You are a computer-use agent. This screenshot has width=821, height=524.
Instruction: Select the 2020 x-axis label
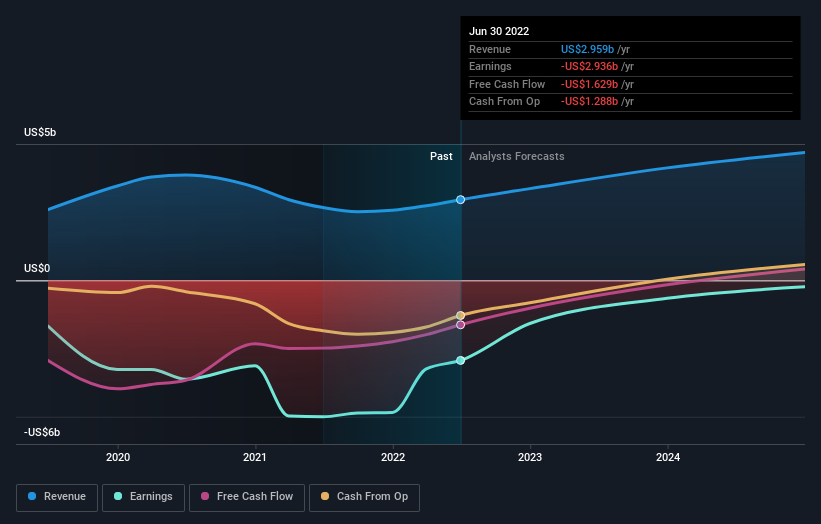(118, 457)
